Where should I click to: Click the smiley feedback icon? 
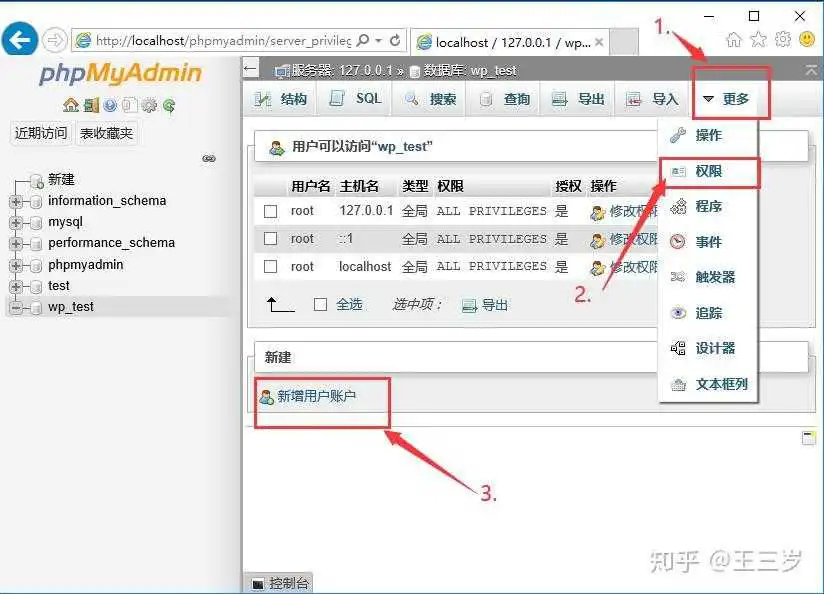tap(807, 39)
